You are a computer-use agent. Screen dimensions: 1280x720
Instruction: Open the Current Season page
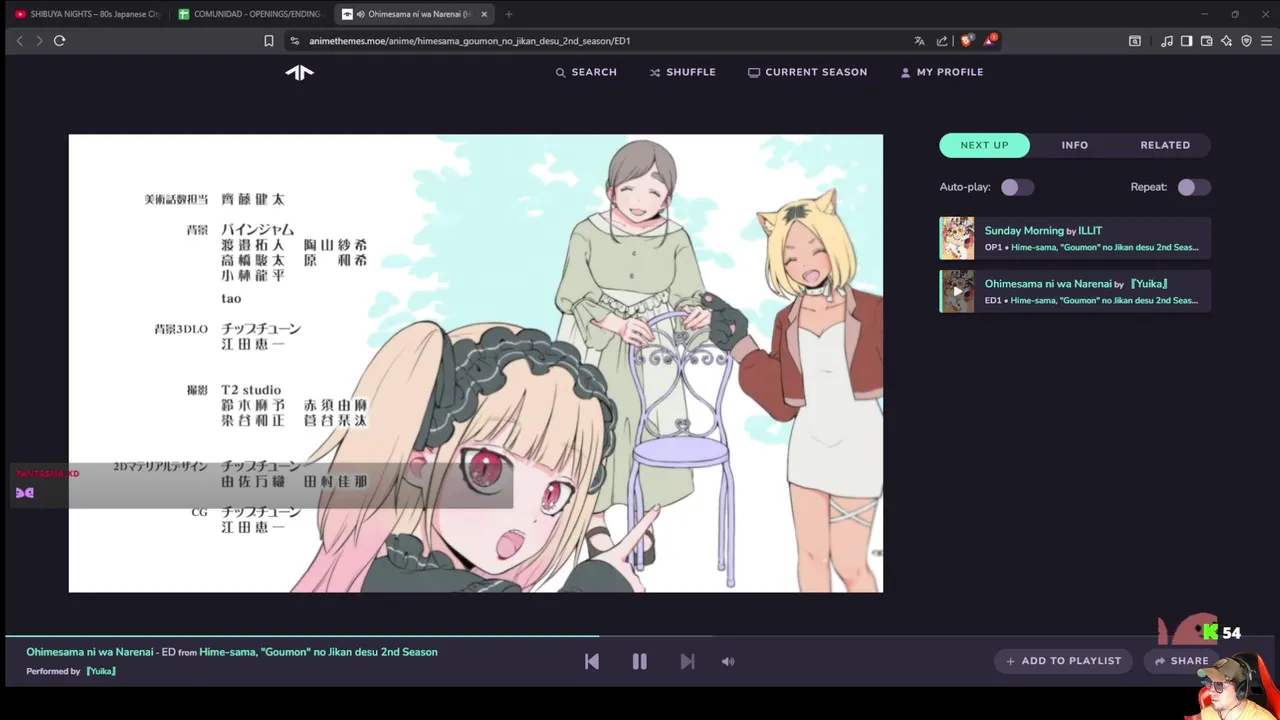807,72
